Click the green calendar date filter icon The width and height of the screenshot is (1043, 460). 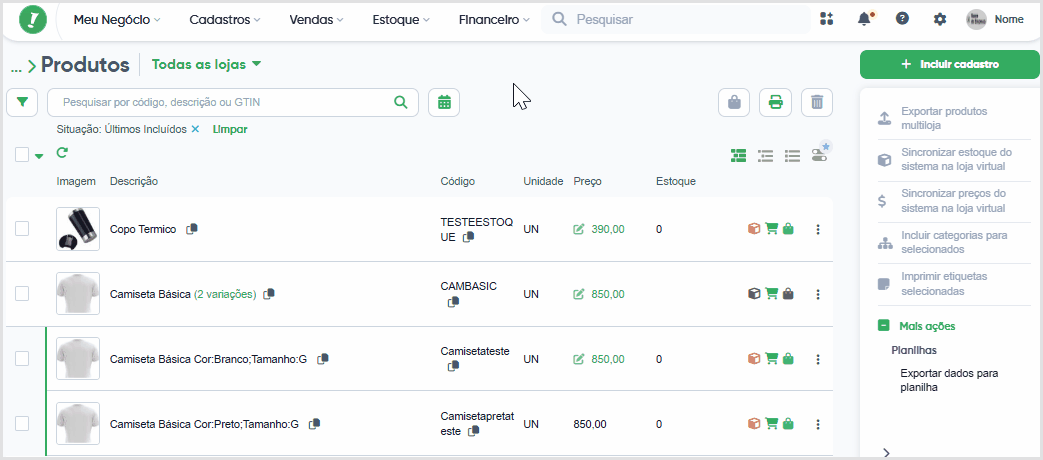coord(444,102)
